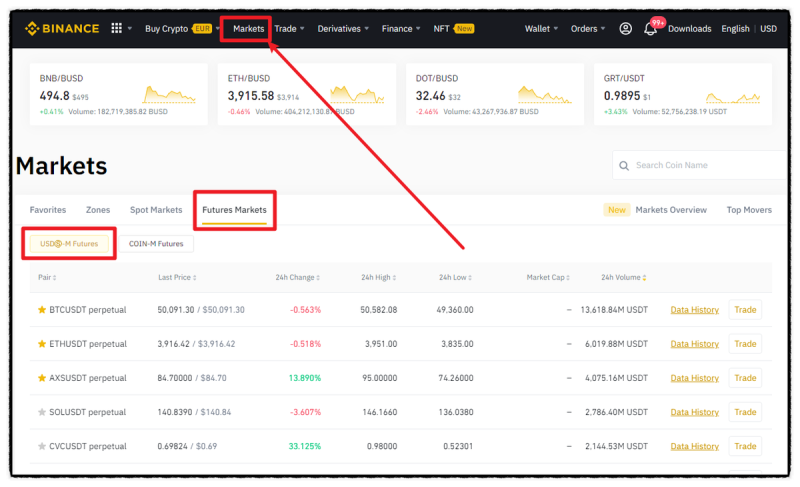Change language via English selector
Screen dimensions: 800x487
coord(735,29)
